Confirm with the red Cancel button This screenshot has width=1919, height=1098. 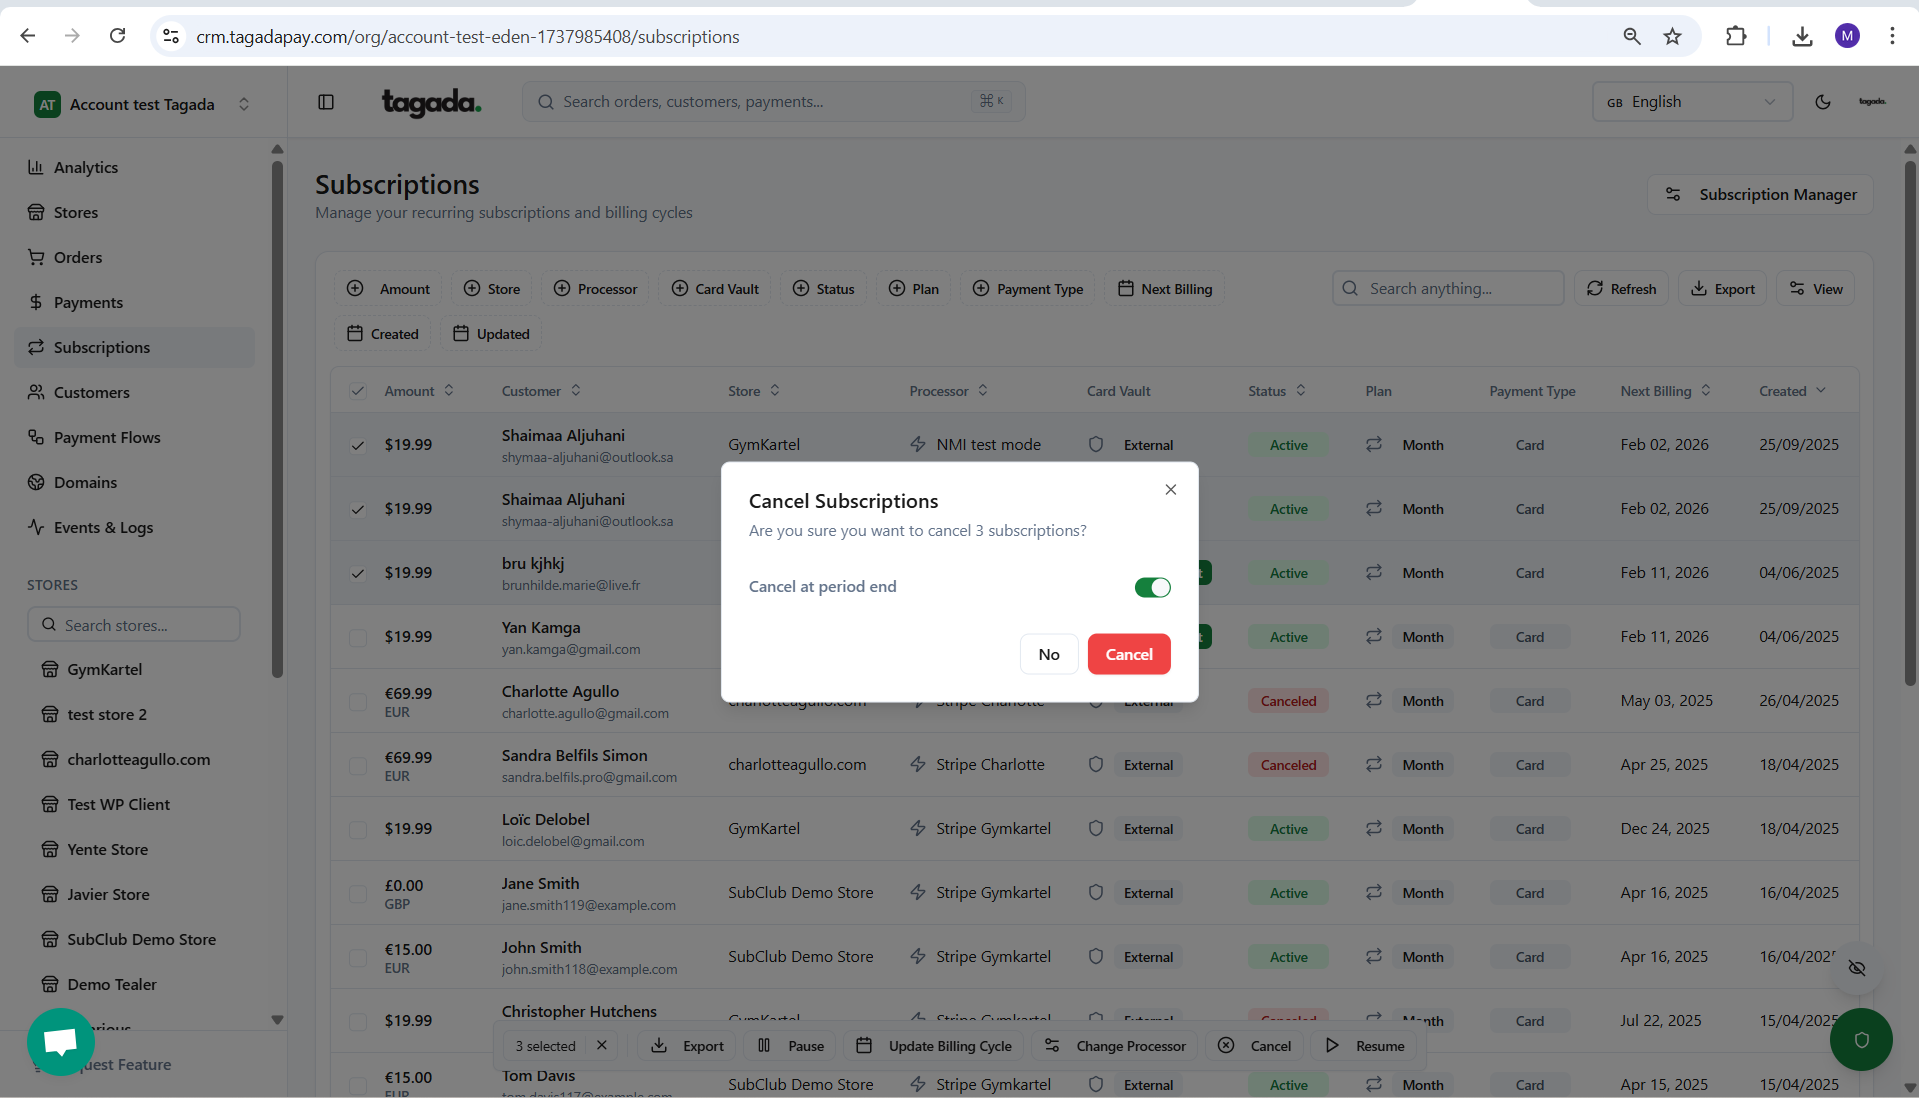click(1128, 654)
